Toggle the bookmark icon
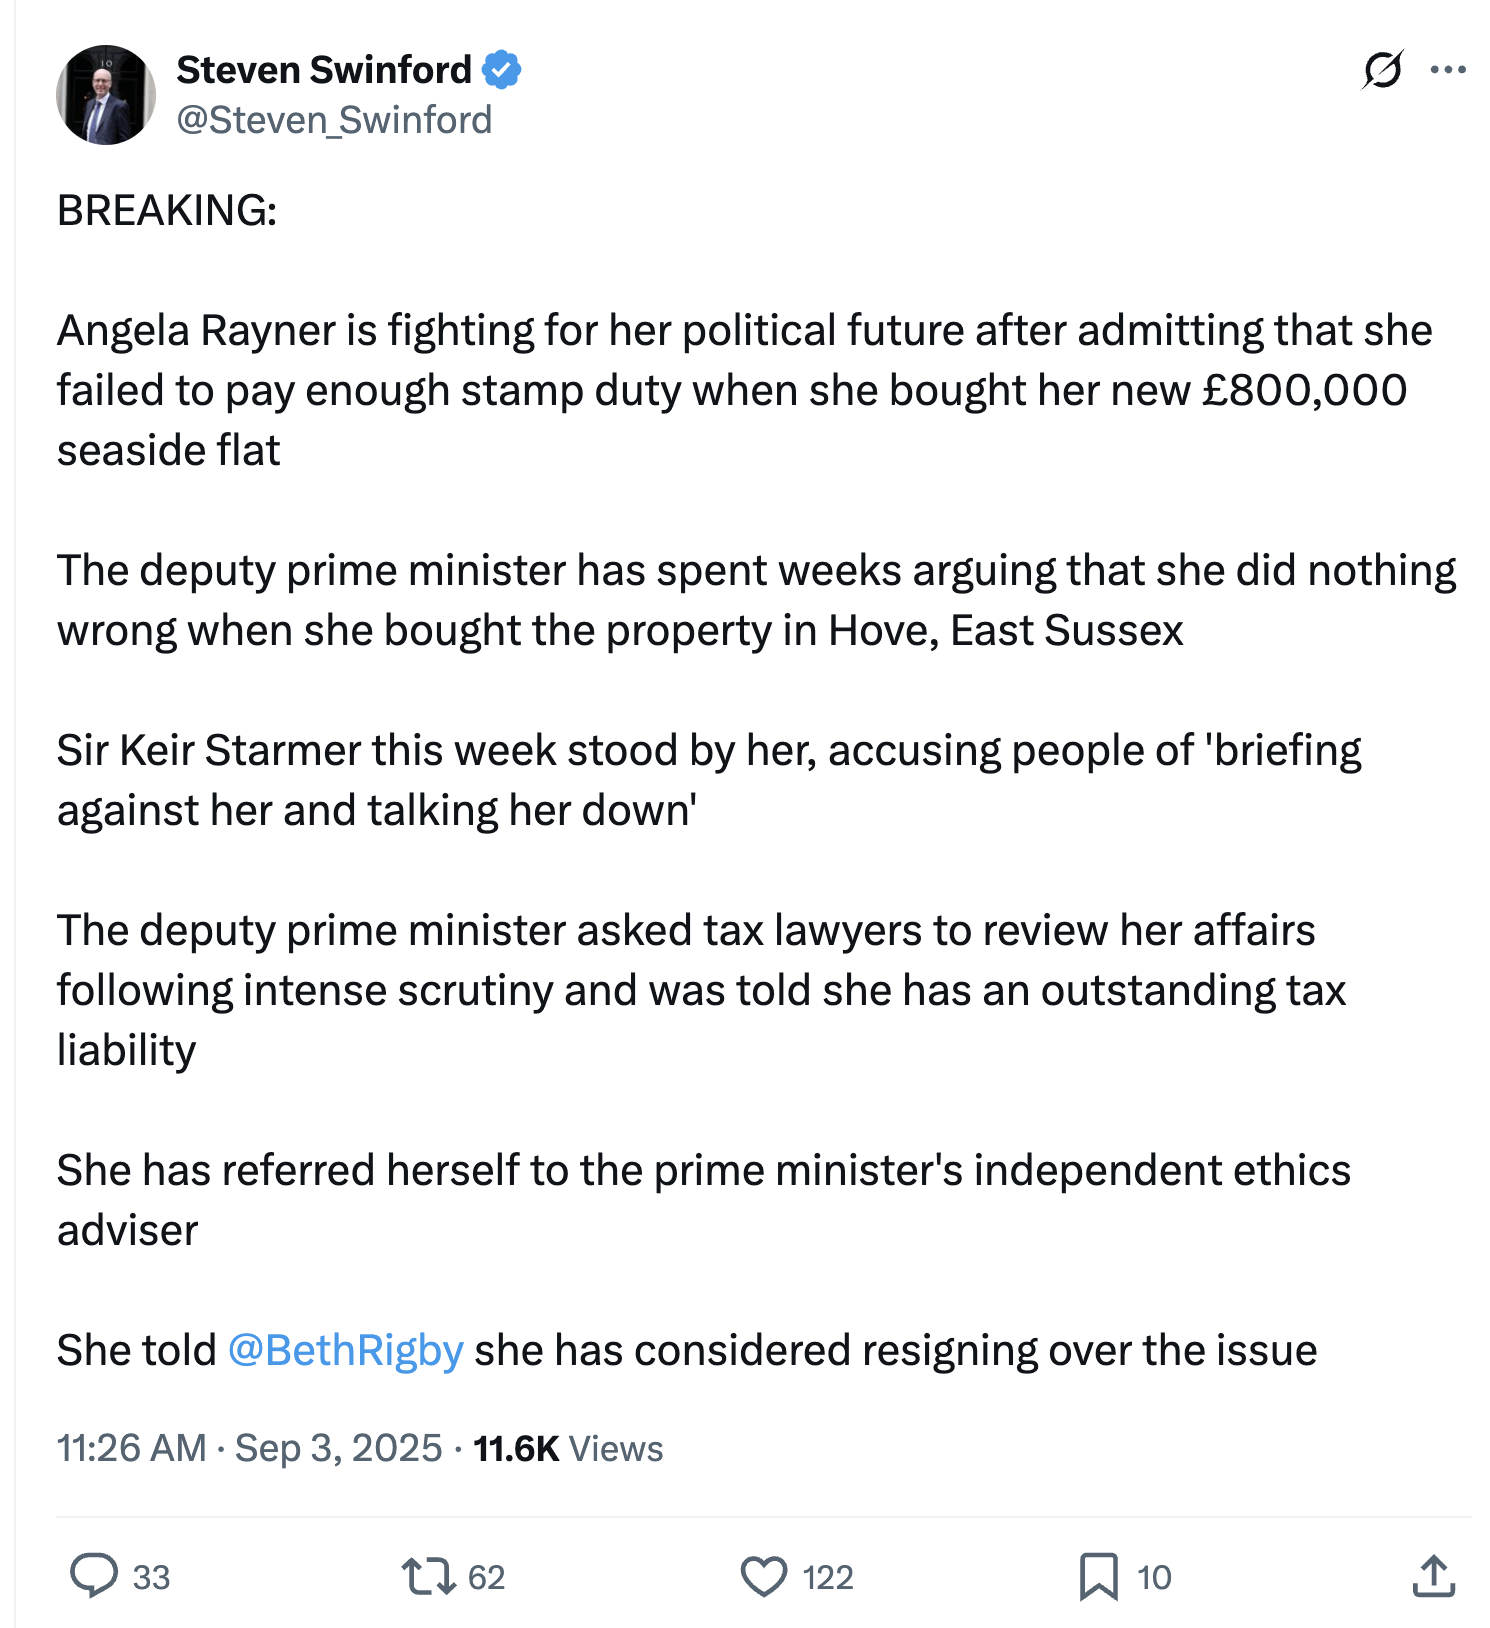Image resolution: width=1490 pixels, height=1628 pixels. (x=1098, y=1576)
